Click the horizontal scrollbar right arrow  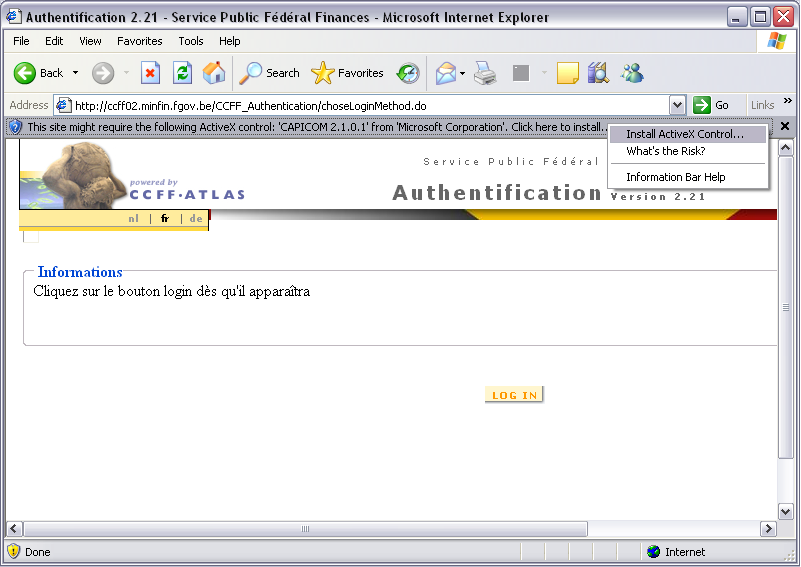[x=768, y=529]
